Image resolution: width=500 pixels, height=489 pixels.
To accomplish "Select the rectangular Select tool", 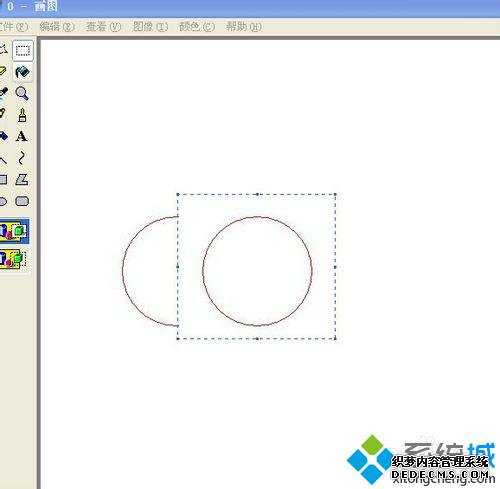I will coord(23,51).
